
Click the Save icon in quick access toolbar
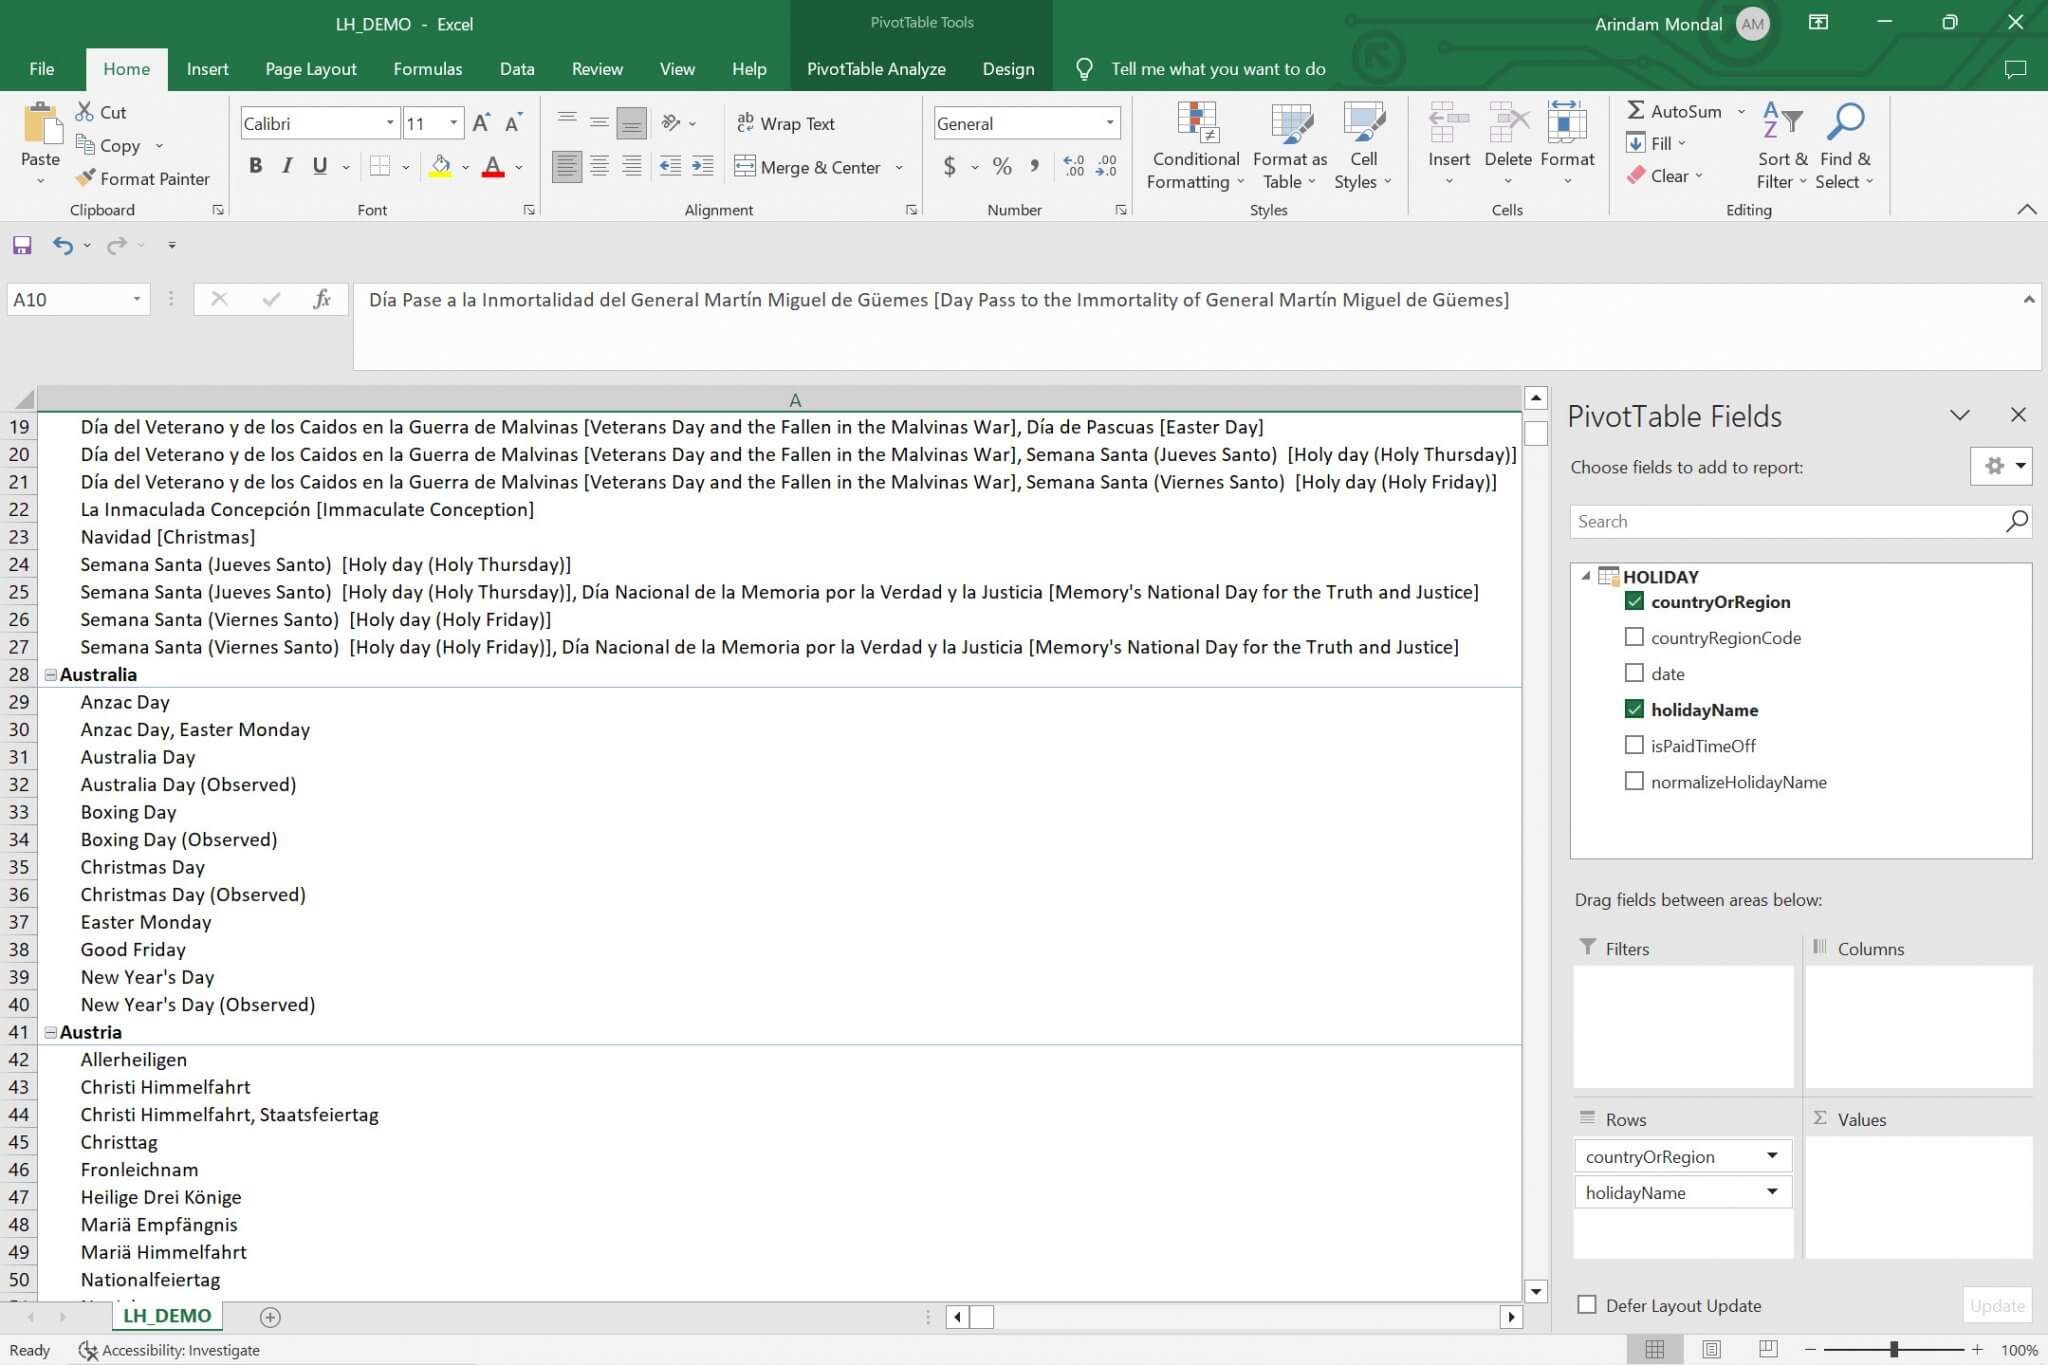coord(22,245)
